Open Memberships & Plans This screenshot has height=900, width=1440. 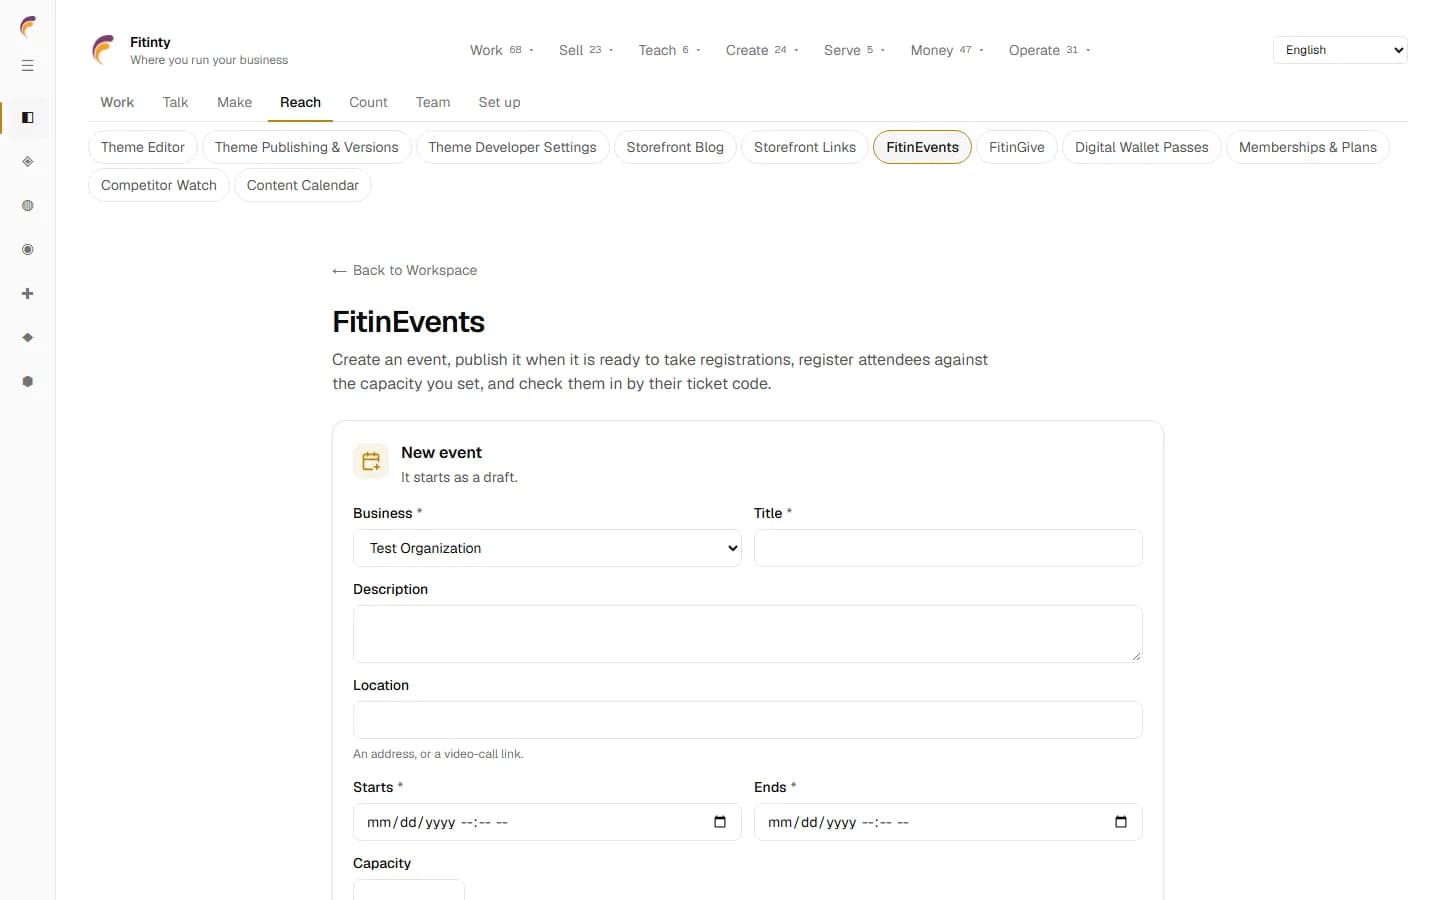[1307, 147]
